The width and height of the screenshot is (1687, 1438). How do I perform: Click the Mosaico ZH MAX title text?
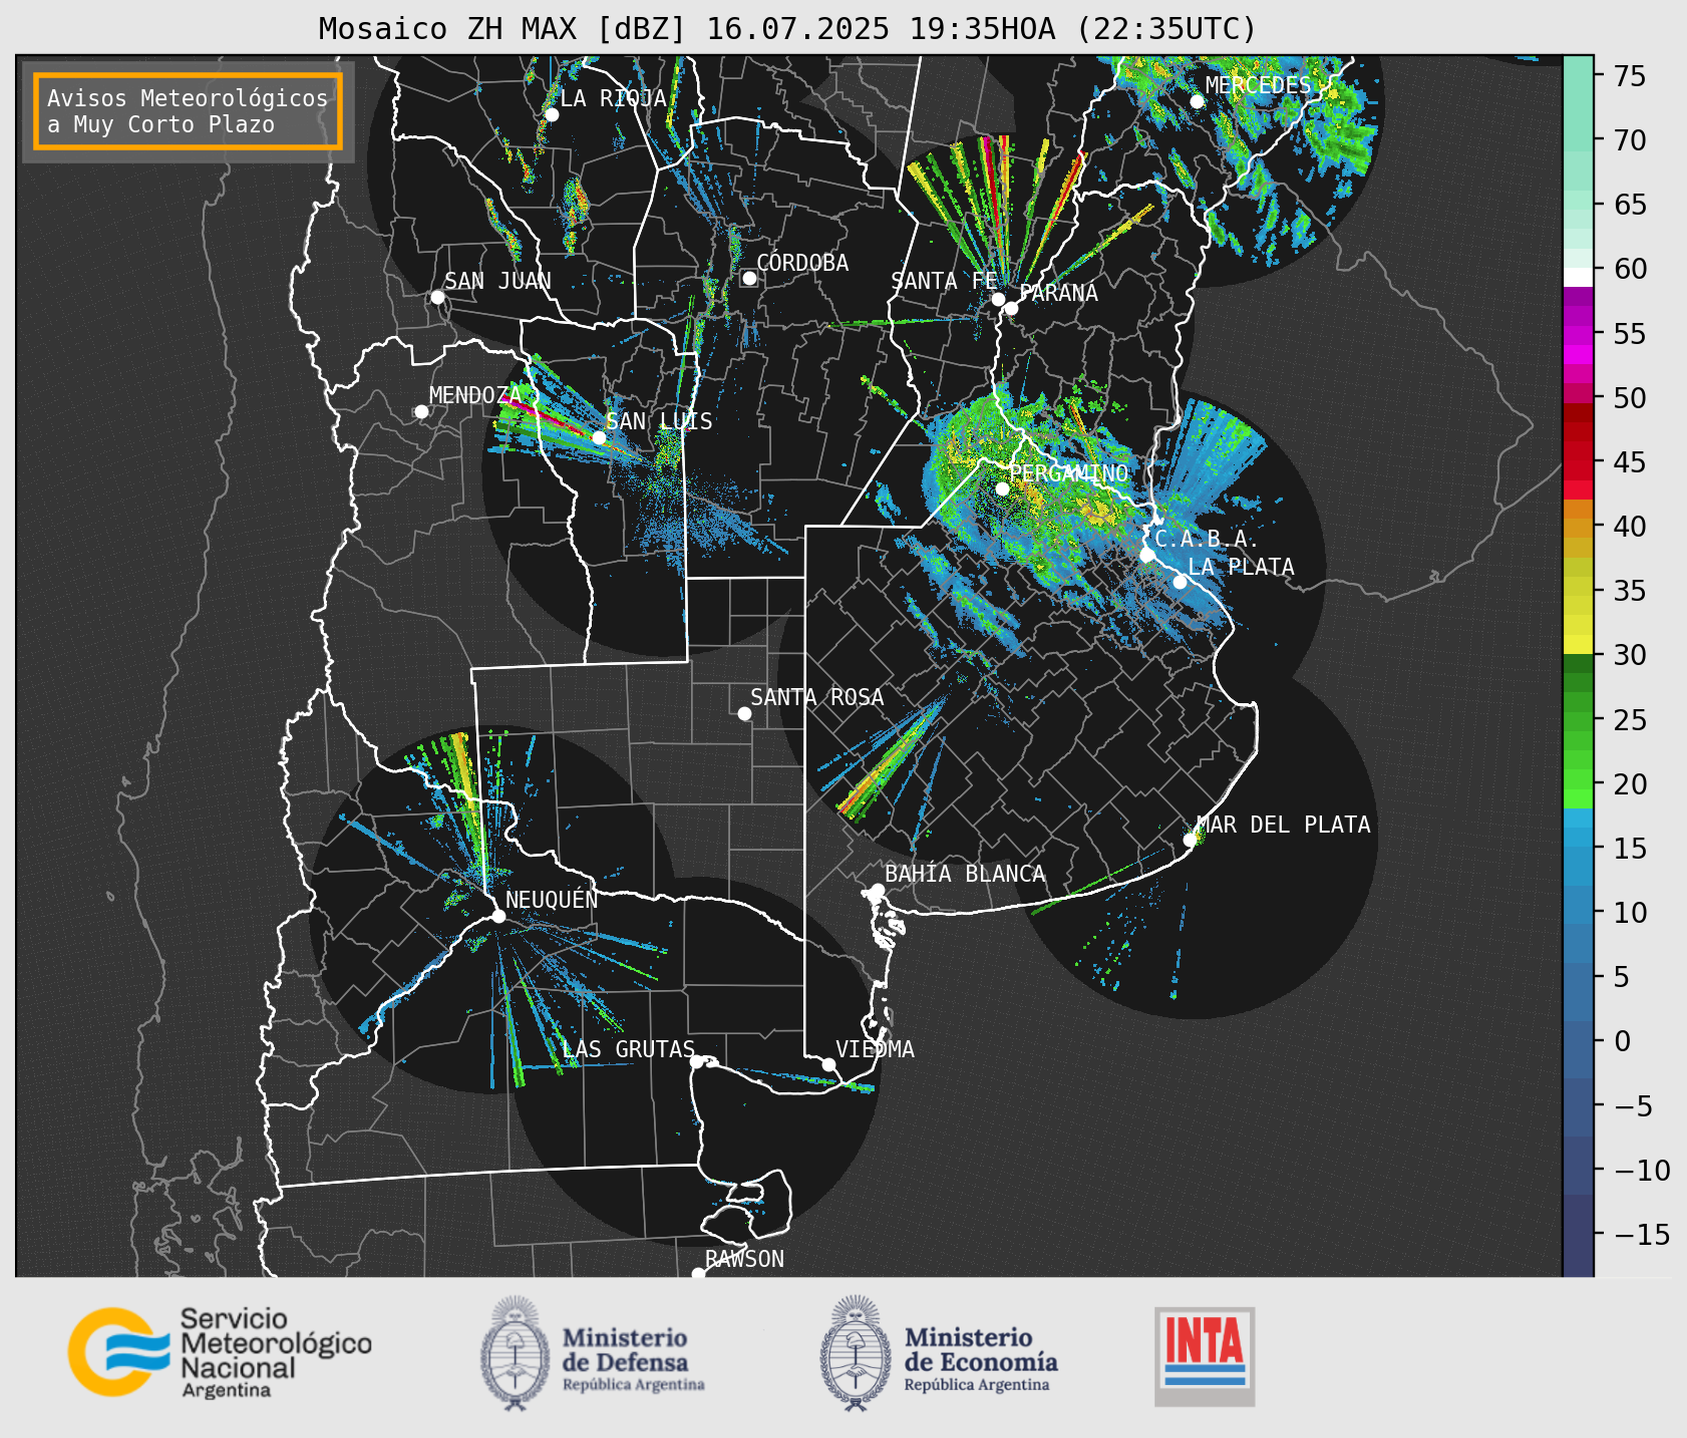coord(787,29)
